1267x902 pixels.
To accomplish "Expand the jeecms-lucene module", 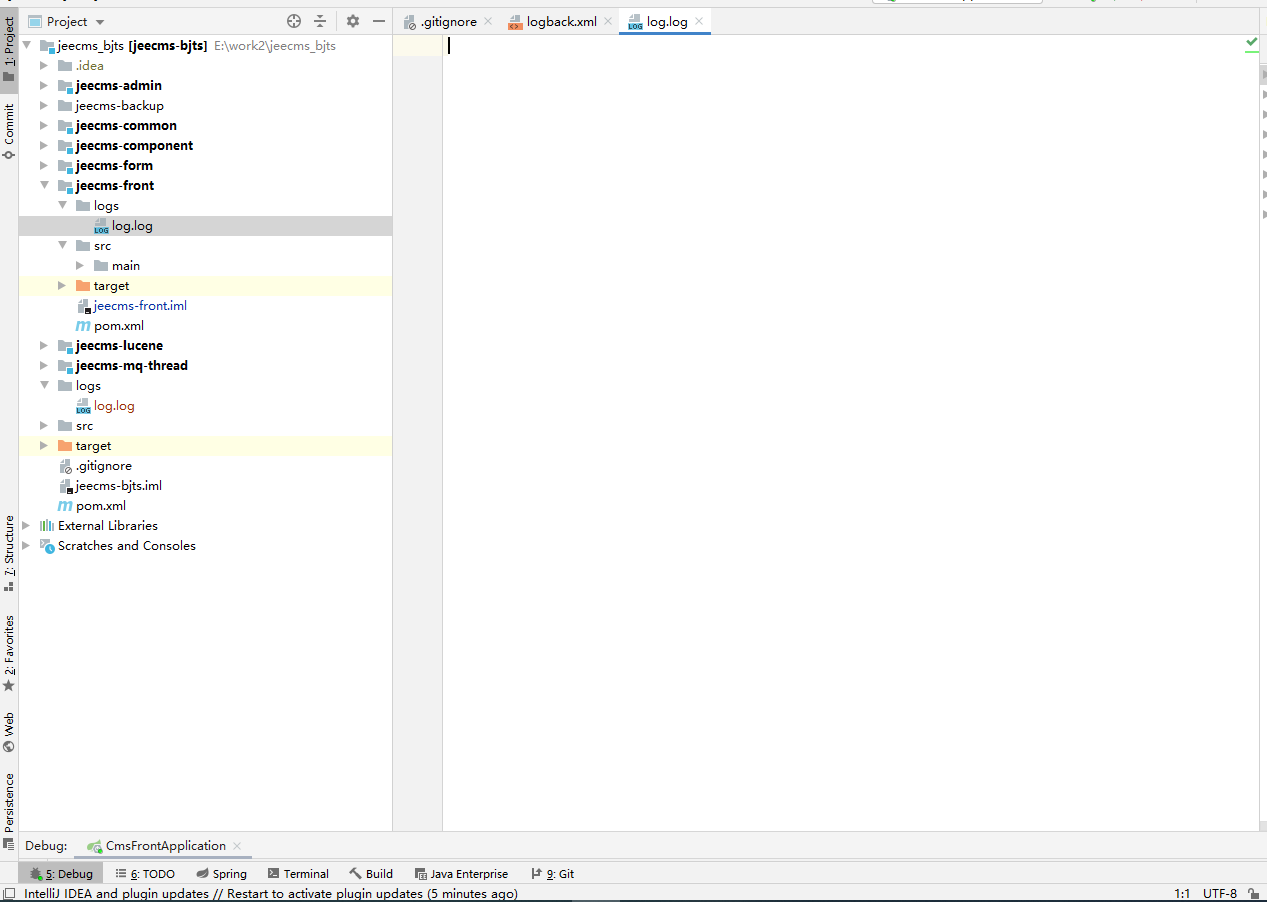I will [44, 346].
